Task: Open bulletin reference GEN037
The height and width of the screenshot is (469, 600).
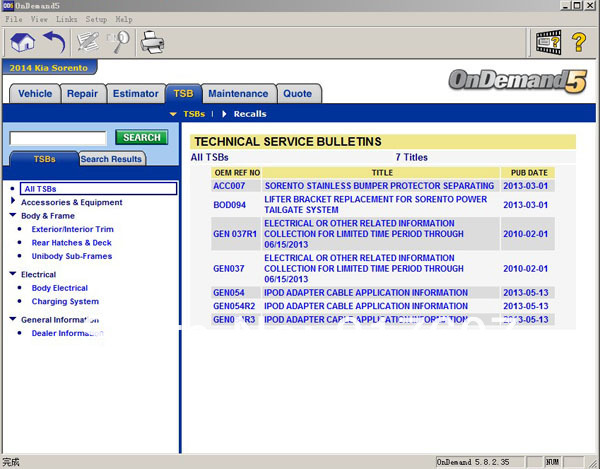Action: point(228,269)
